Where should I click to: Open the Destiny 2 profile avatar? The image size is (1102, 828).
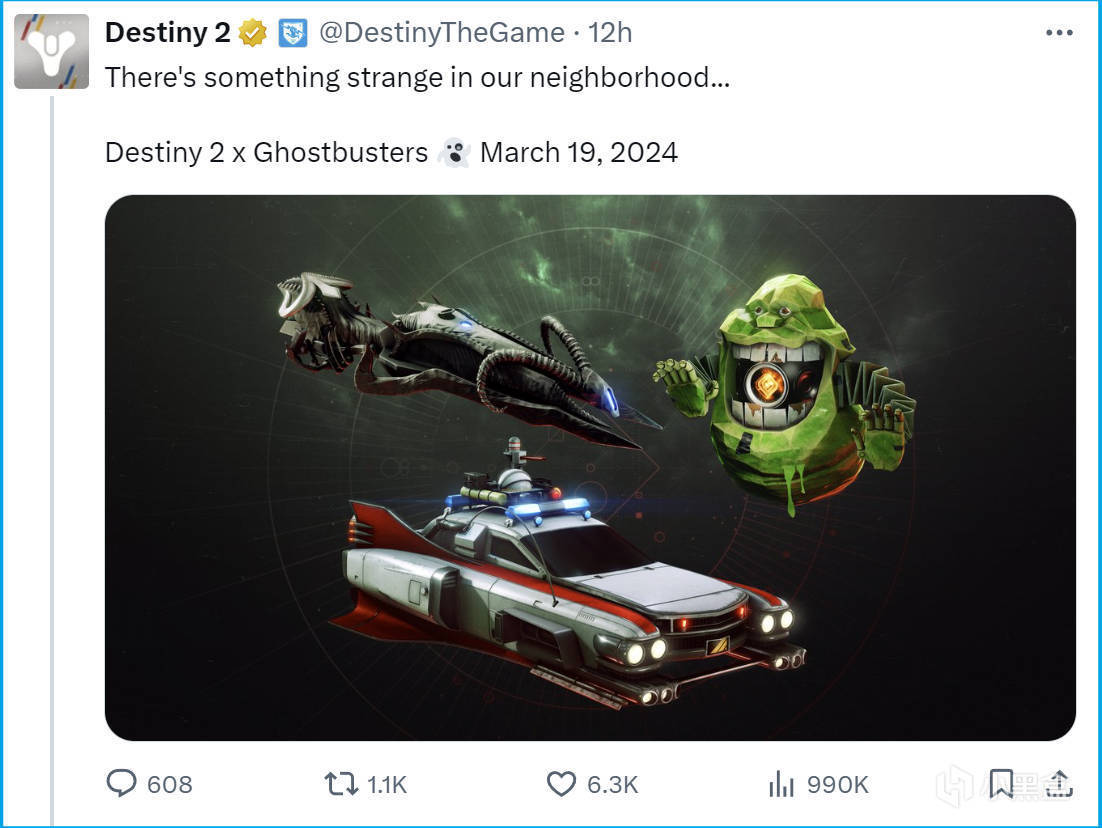click(x=51, y=51)
